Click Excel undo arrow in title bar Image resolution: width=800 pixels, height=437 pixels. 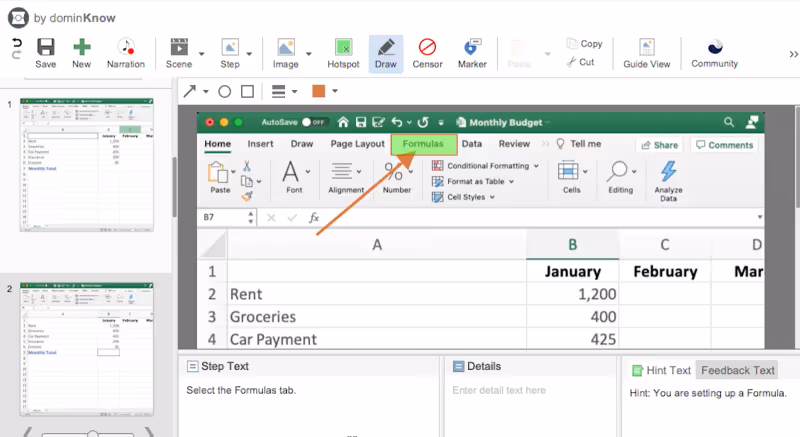point(397,122)
